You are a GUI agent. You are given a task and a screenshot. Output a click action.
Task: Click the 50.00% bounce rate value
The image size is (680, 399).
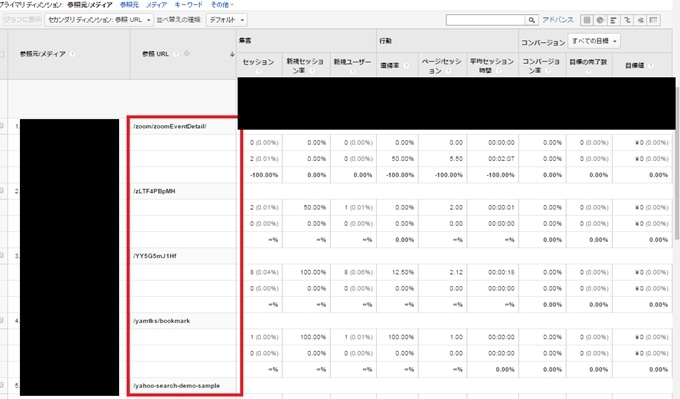coord(402,159)
